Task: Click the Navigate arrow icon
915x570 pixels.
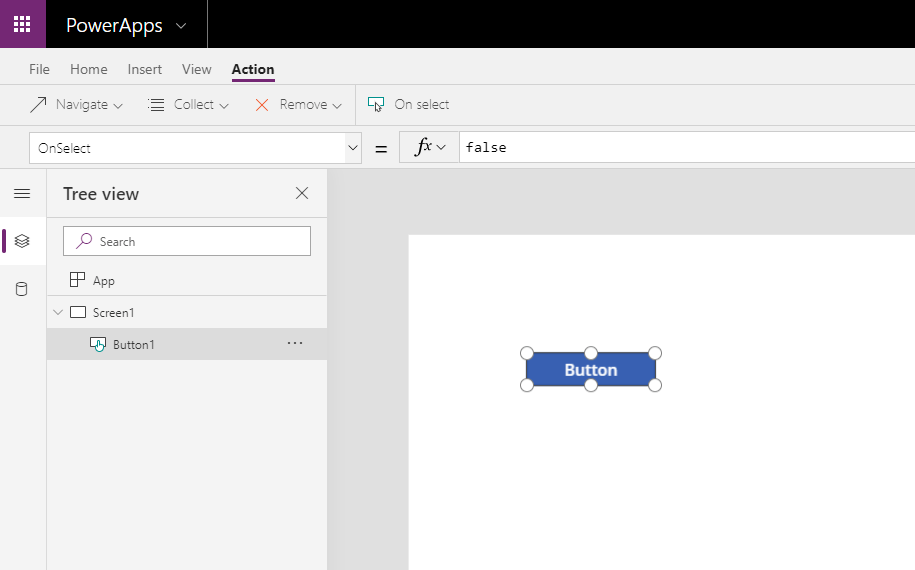Action: [38, 104]
